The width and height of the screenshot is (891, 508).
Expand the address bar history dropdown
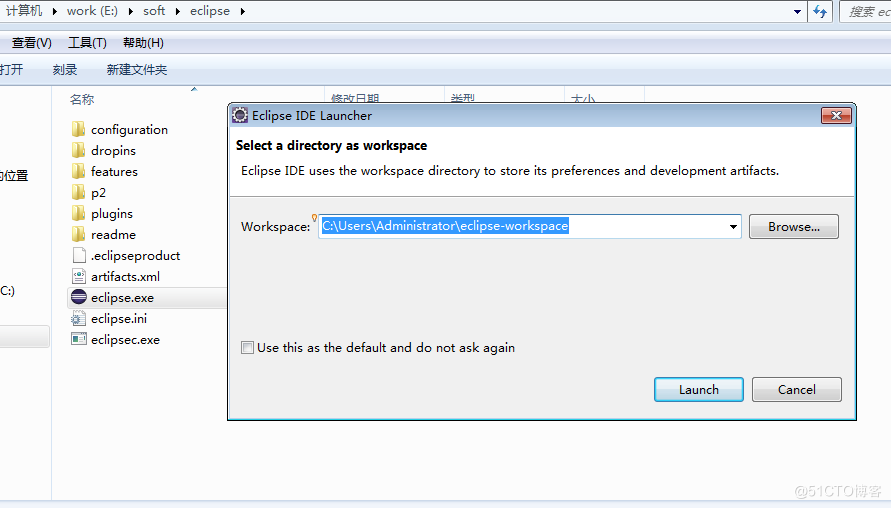pos(797,11)
